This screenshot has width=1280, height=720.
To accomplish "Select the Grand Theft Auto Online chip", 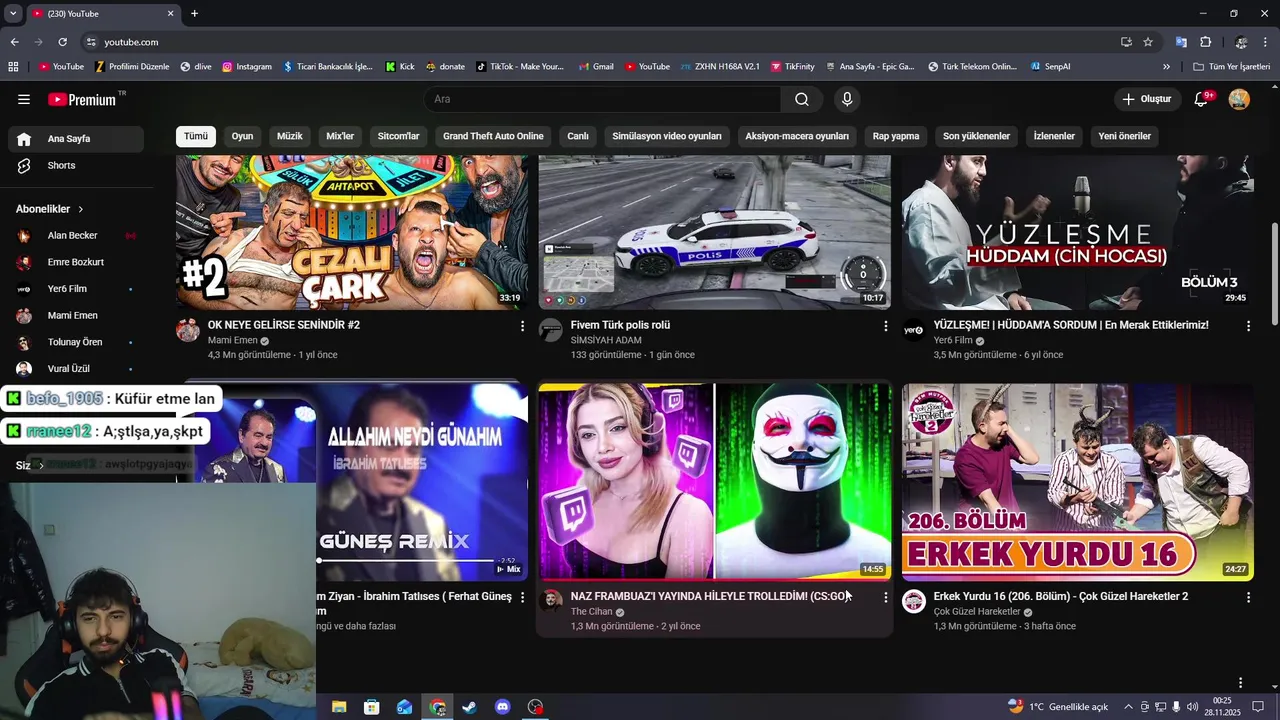I will pos(493,136).
